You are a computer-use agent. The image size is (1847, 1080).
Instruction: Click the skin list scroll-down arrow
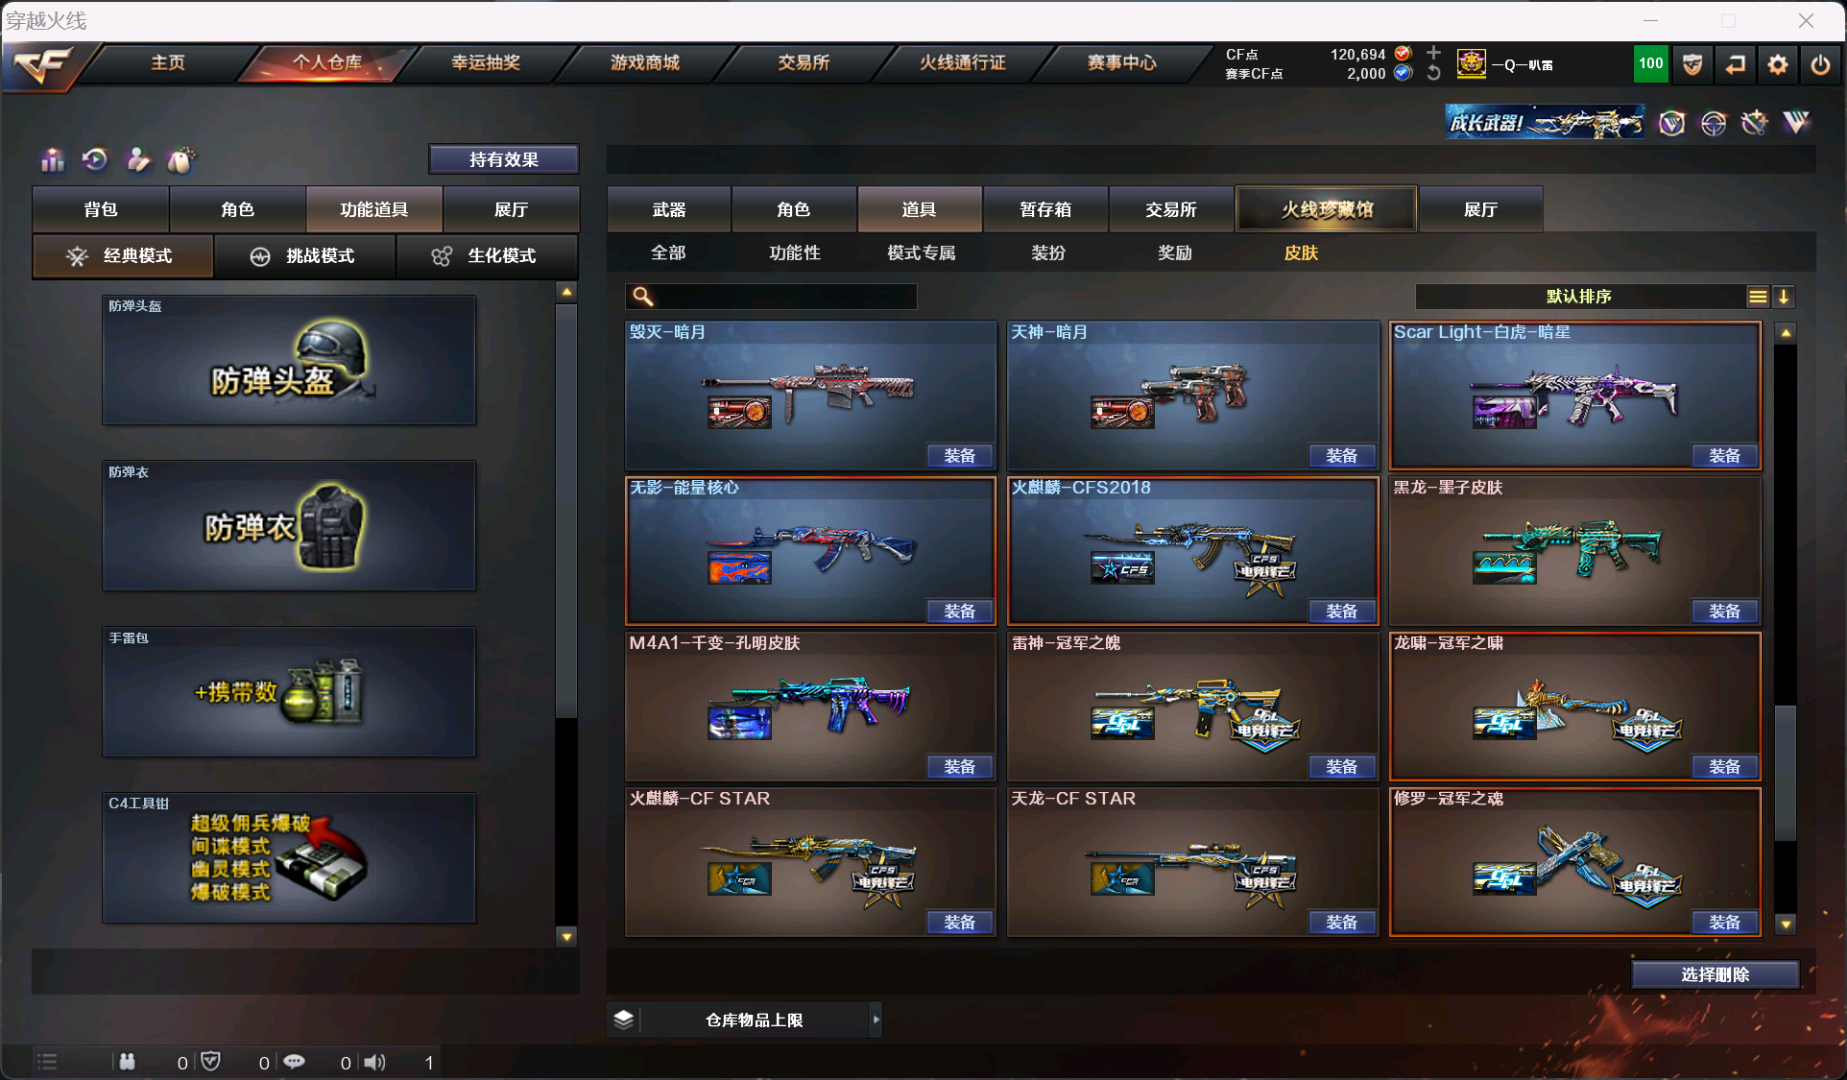1785,924
